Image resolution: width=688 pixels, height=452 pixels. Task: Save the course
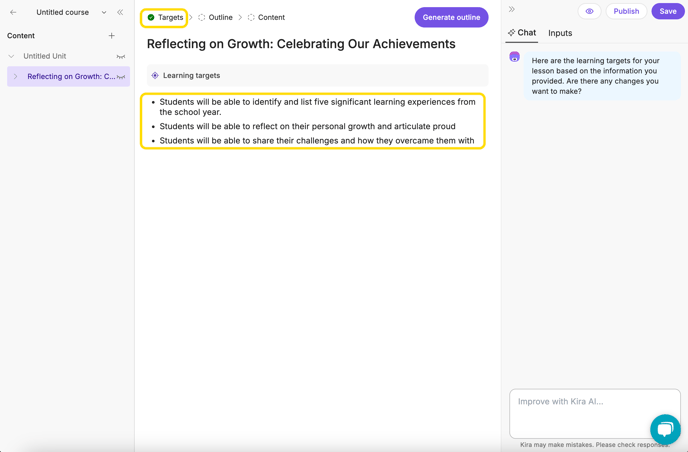668,11
